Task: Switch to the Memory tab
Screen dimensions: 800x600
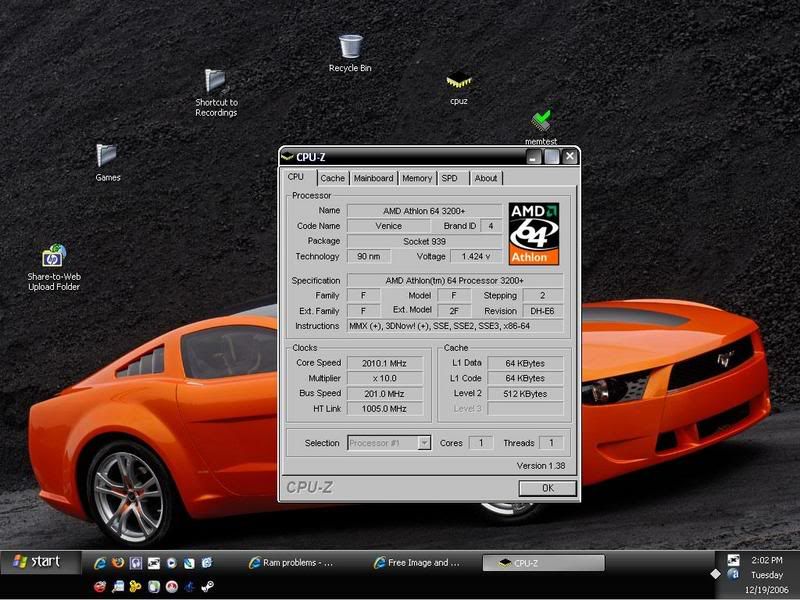Action: pos(416,178)
